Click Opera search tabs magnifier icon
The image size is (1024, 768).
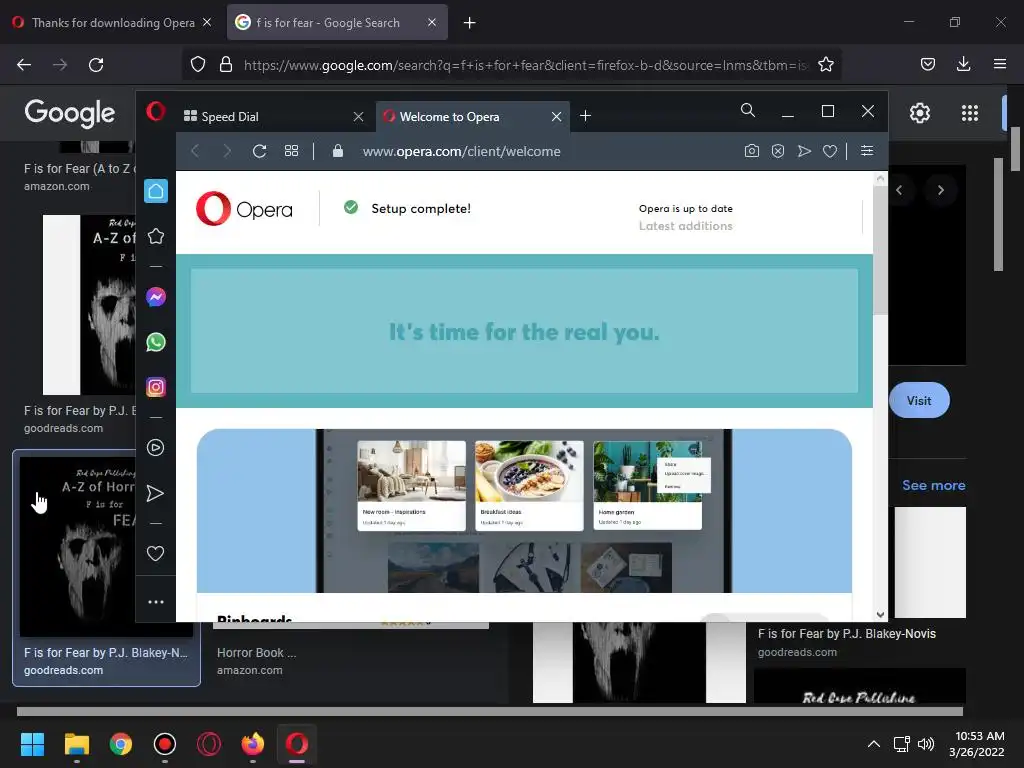748,110
